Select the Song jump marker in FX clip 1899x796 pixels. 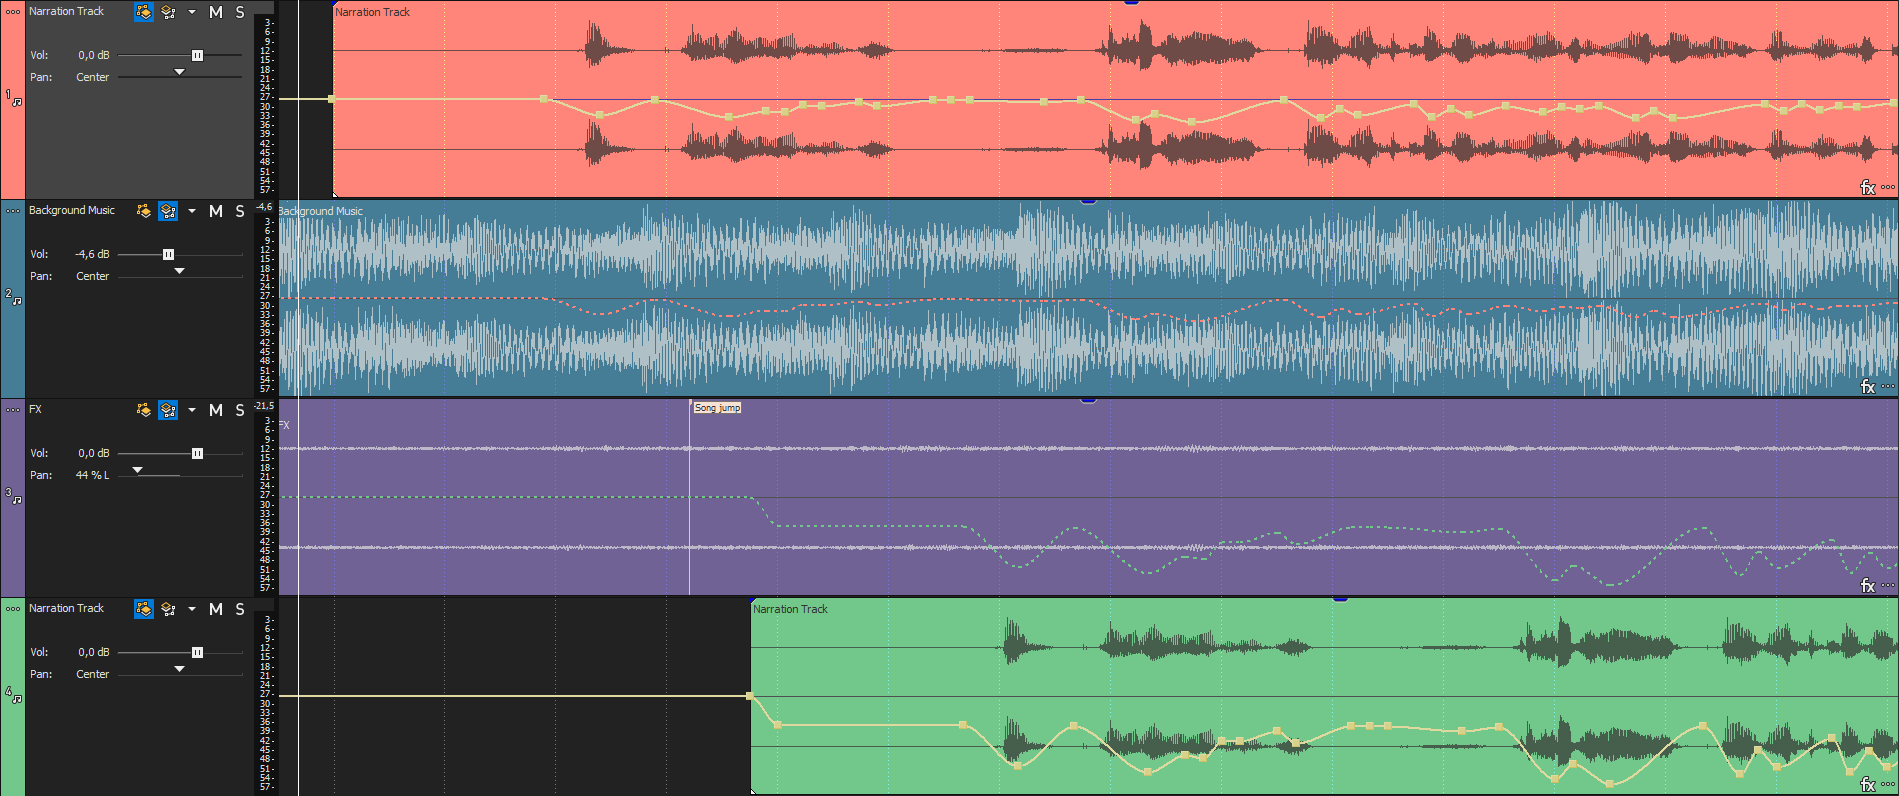[x=717, y=408]
